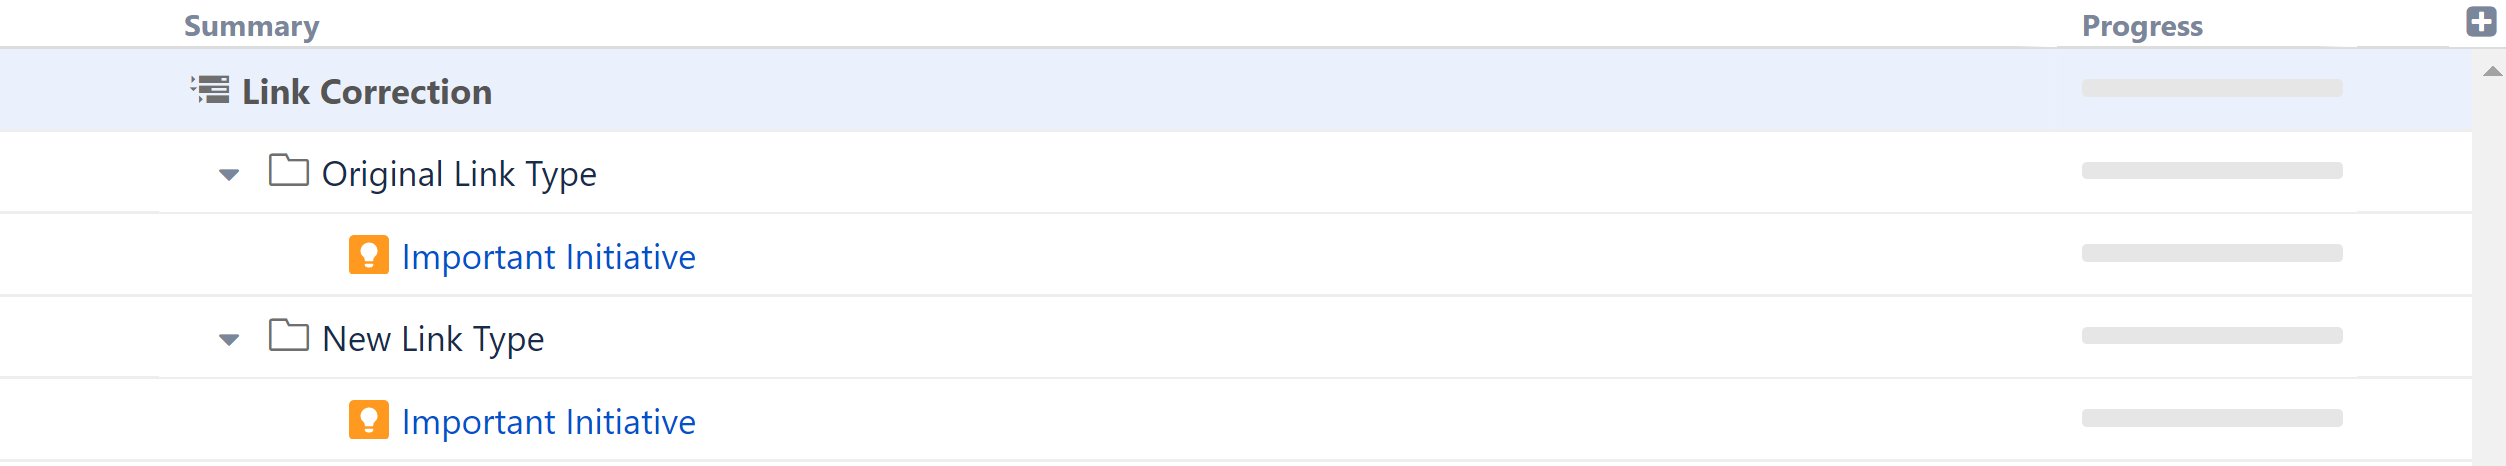Click progress bar of Important Initiative under Original Link Type
Viewport: 2506px width, 466px height.
[2212, 253]
